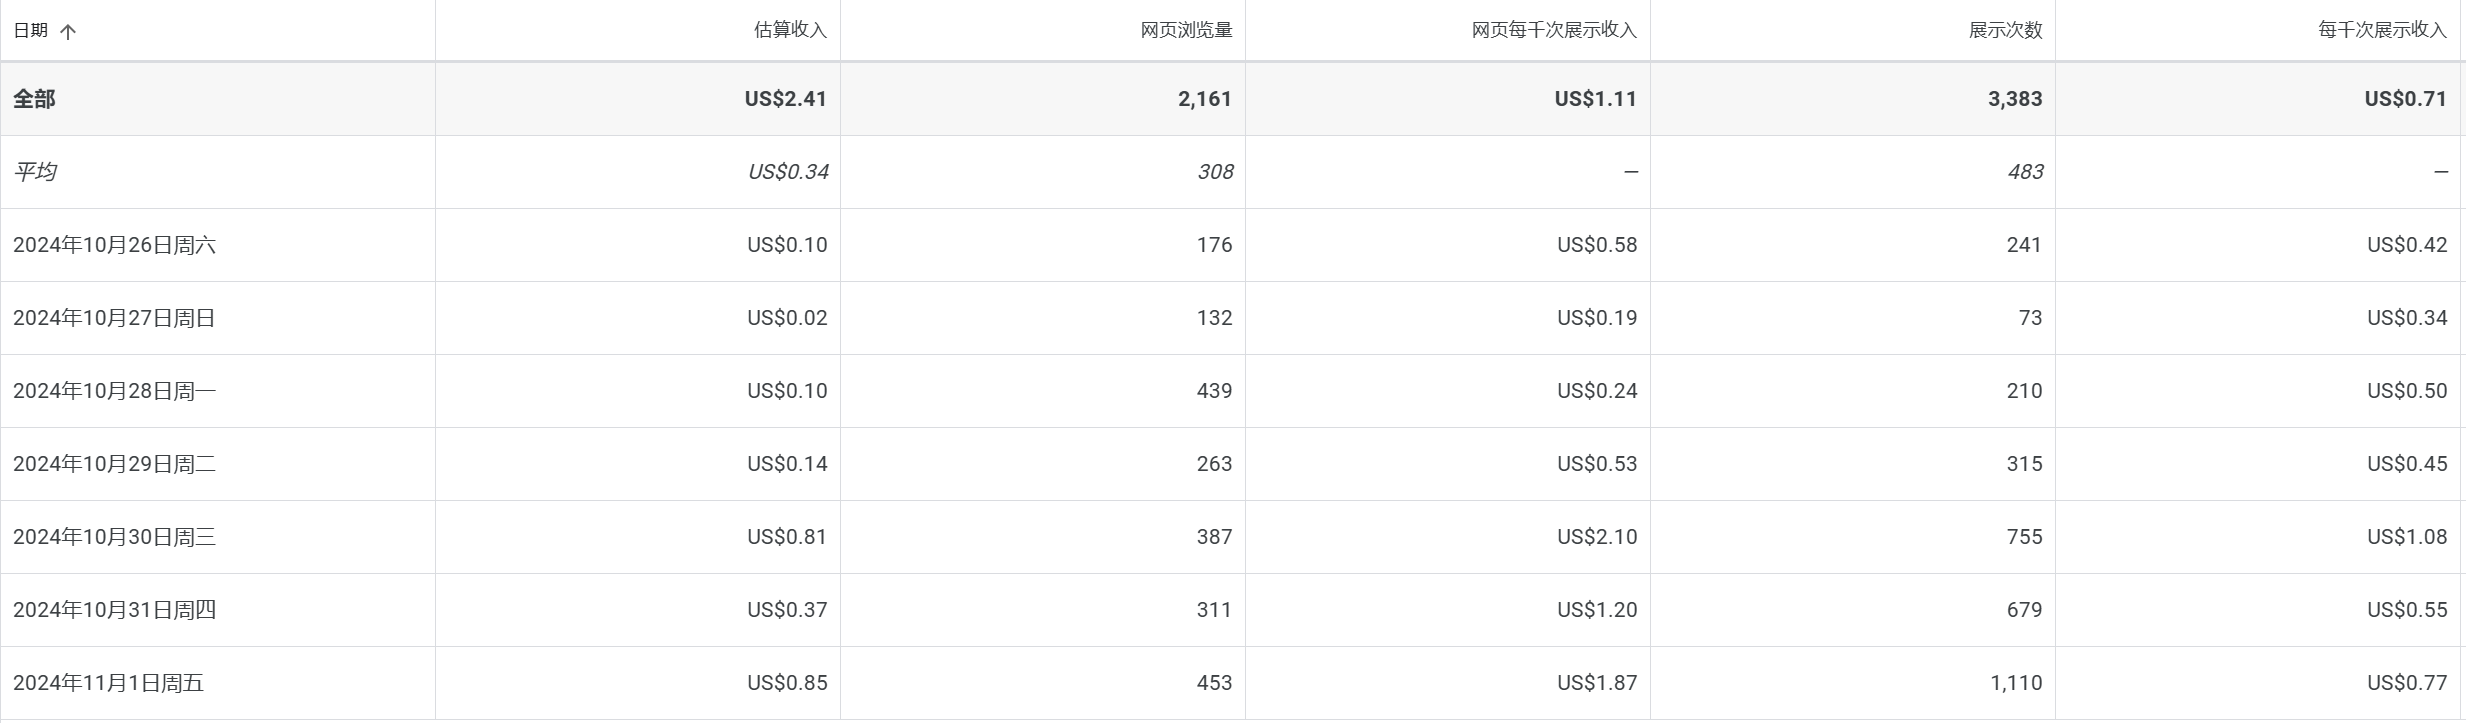Select the 2024年10月30日周三 row

[x=114, y=537]
